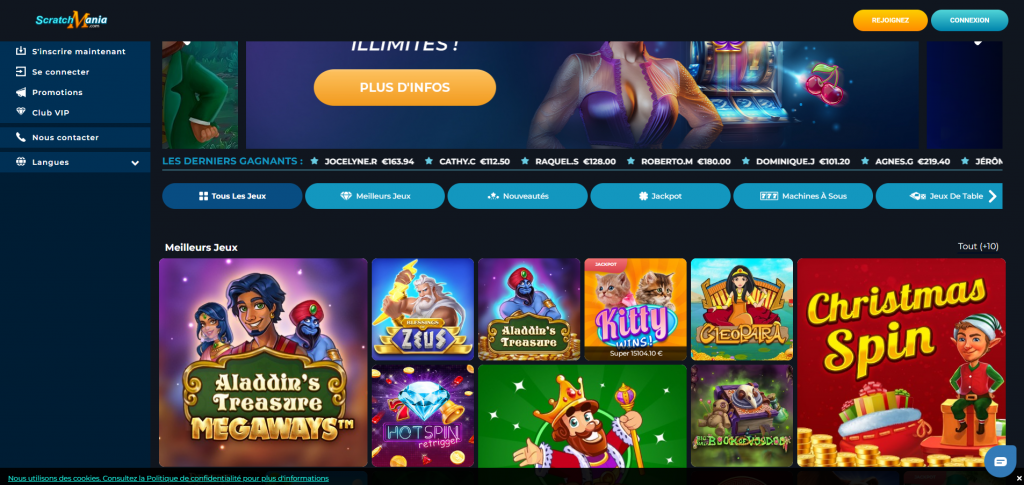Expand the Tout (+10) games list
Viewport: 1024px width, 485px height.
[x=978, y=246]
